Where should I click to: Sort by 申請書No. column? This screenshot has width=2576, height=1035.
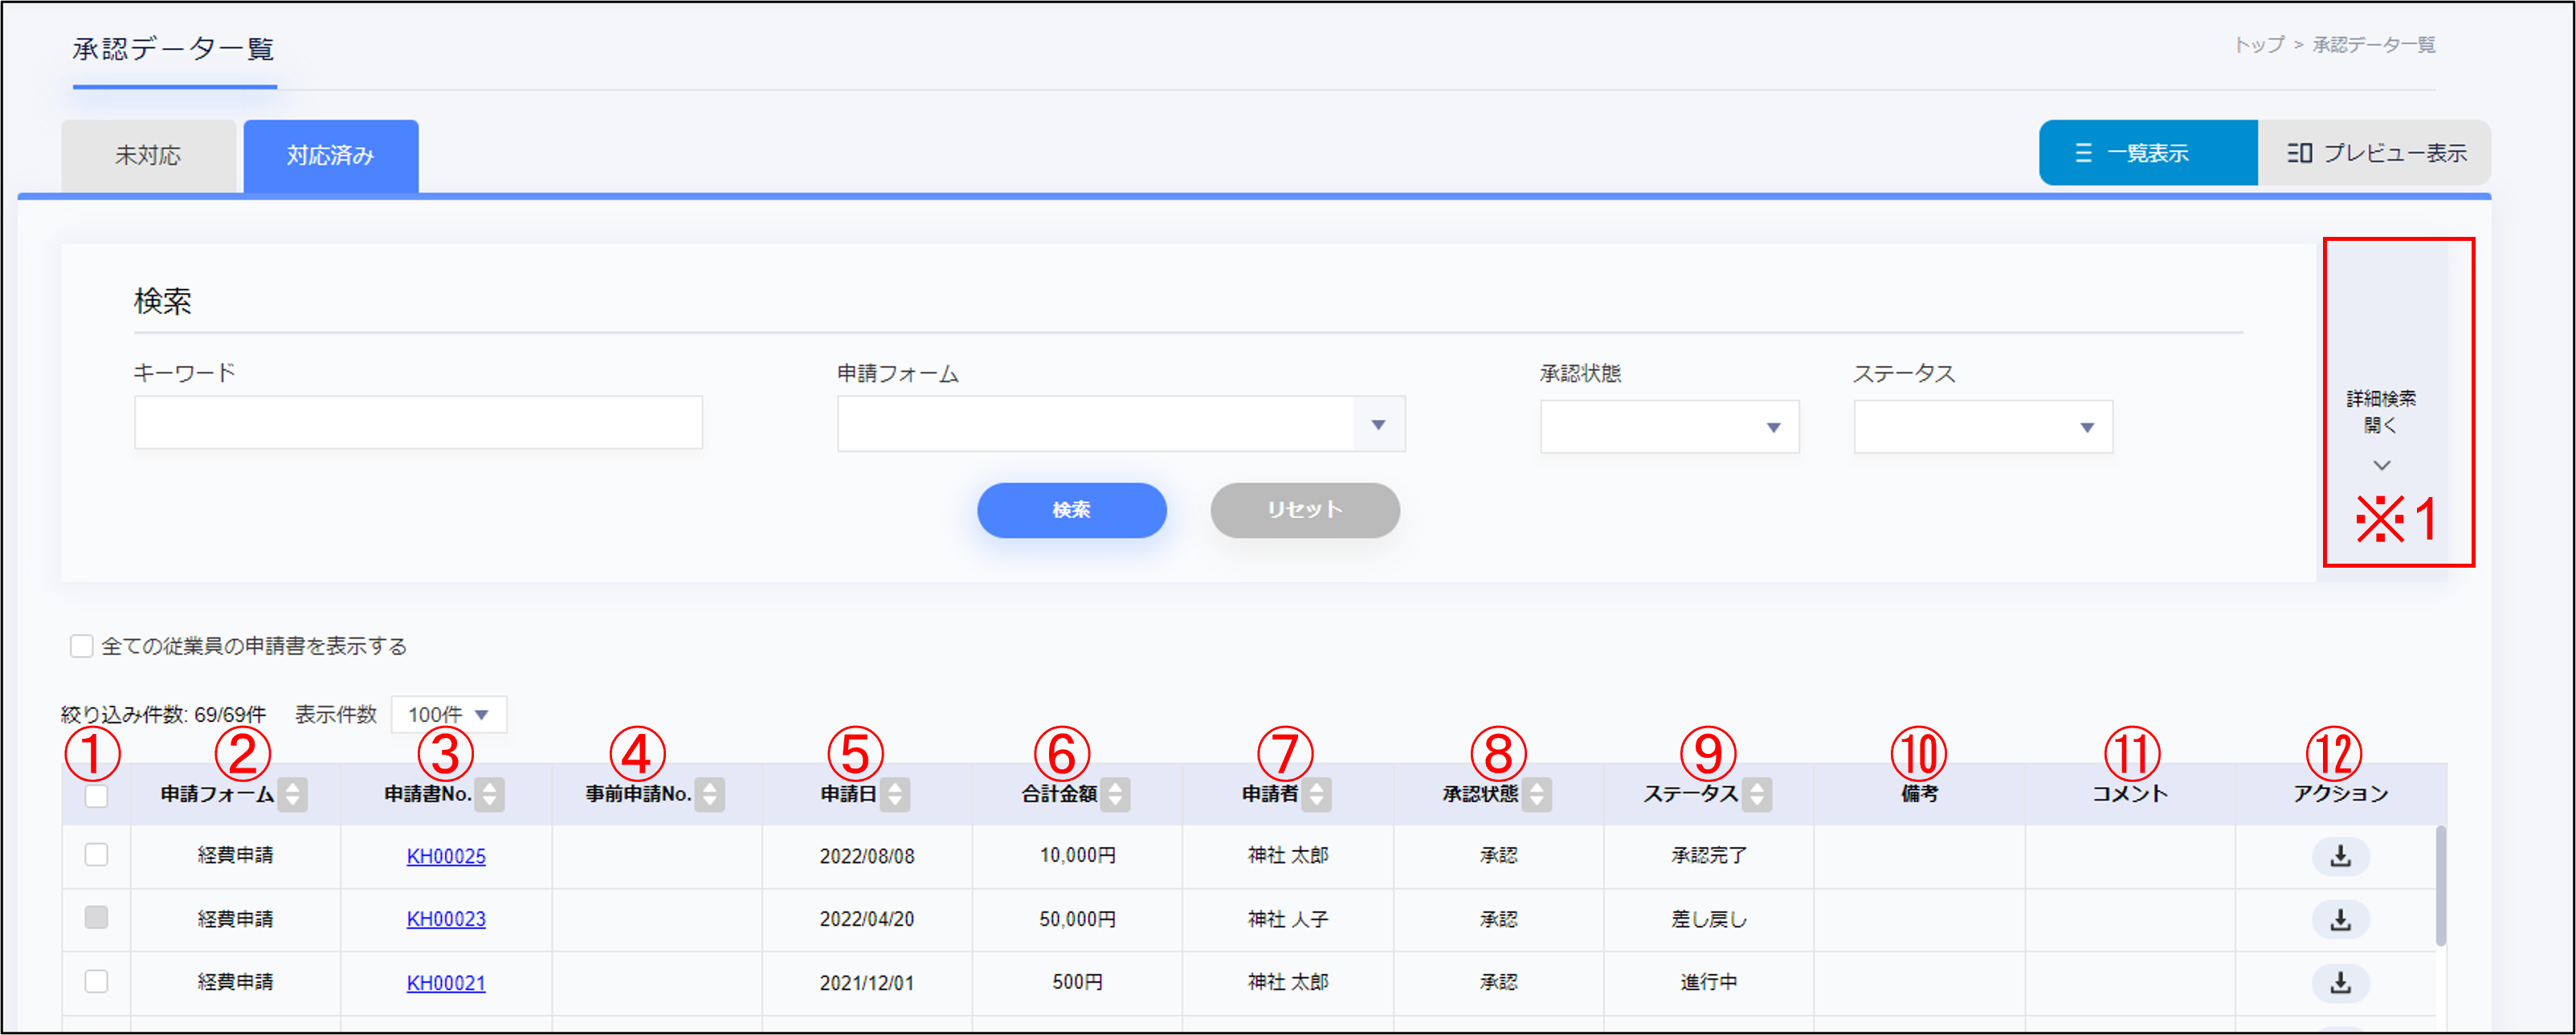(x=489, y=794)
